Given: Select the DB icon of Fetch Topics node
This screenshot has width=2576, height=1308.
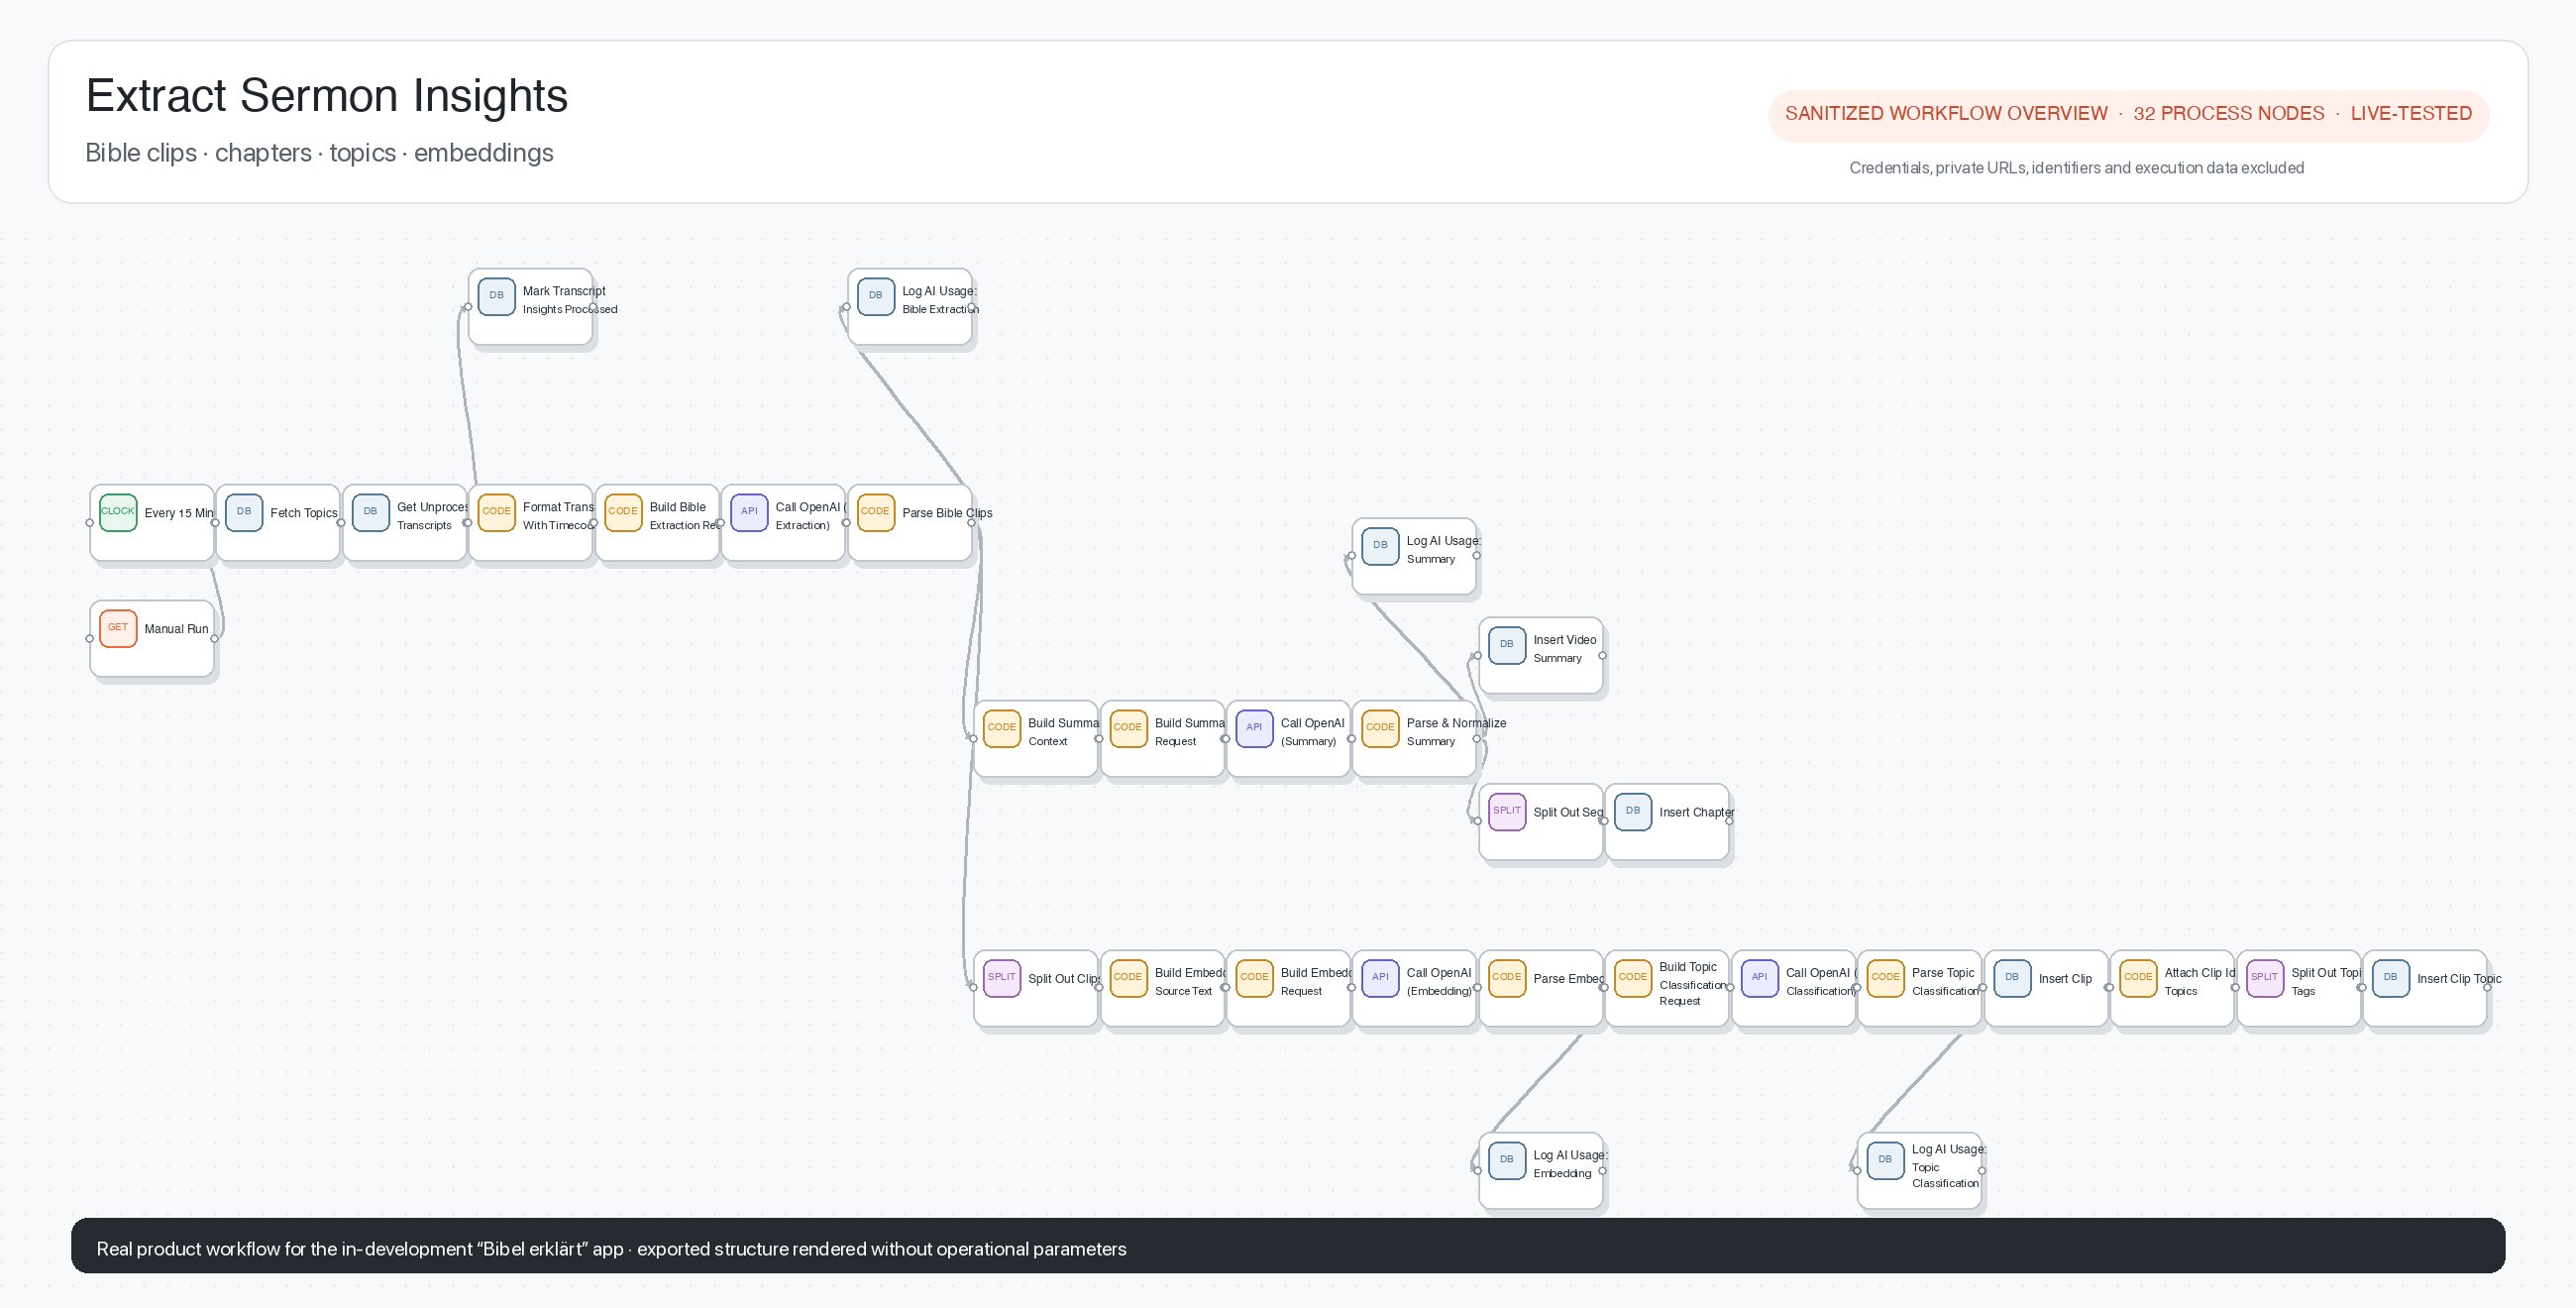Looking at the screenshot, I should [244, 512].
